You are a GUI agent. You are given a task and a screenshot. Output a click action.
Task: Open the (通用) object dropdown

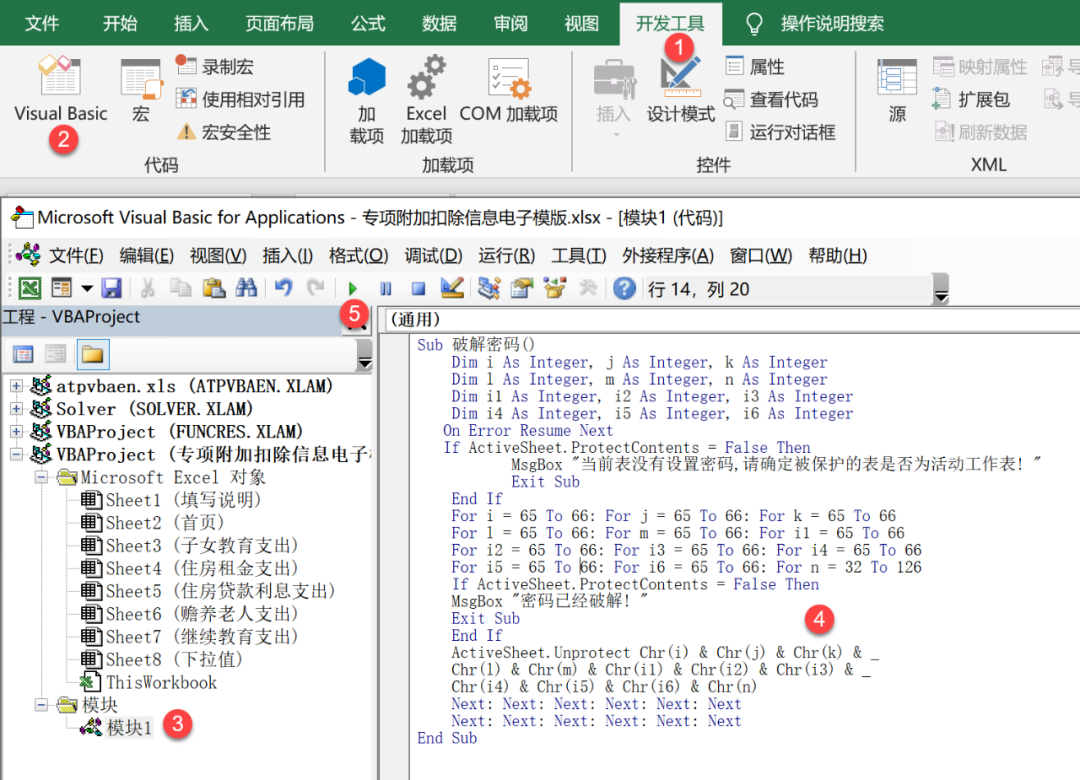click(x=731, y=320)
